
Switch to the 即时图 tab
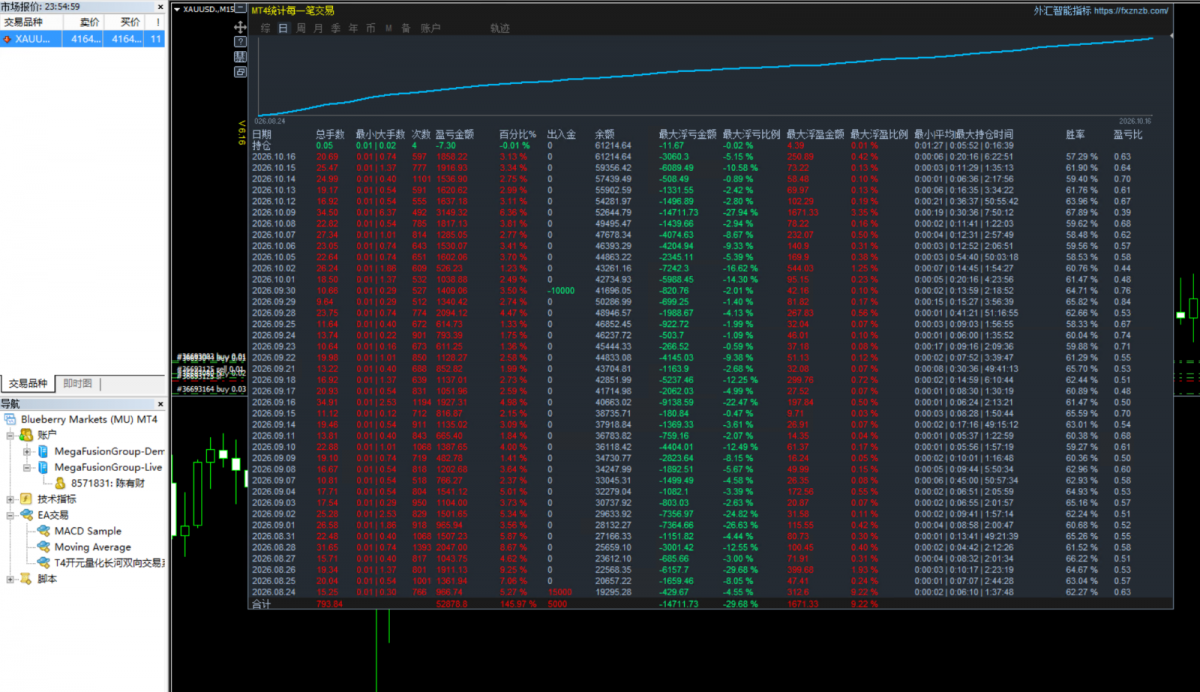click(78, 384)
